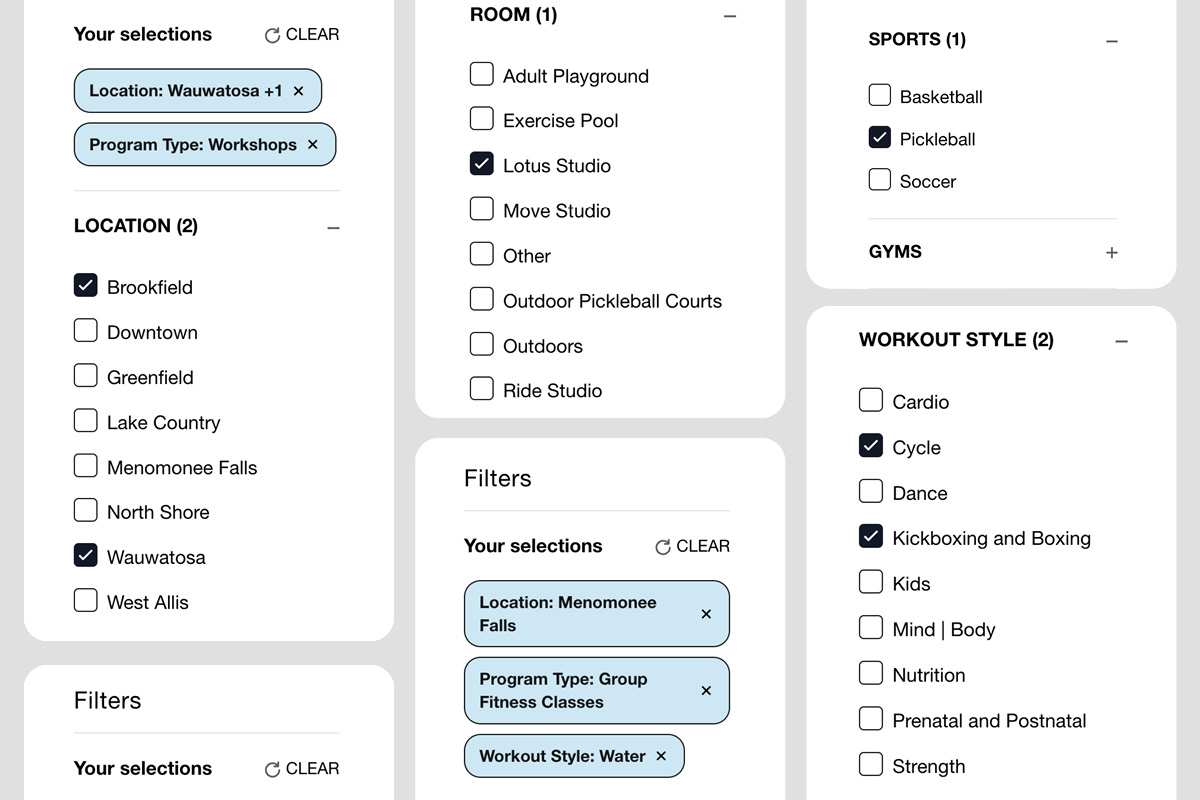Check the Strength workout style
This screenshot has height=800, width=1200.
coord(871,765)
